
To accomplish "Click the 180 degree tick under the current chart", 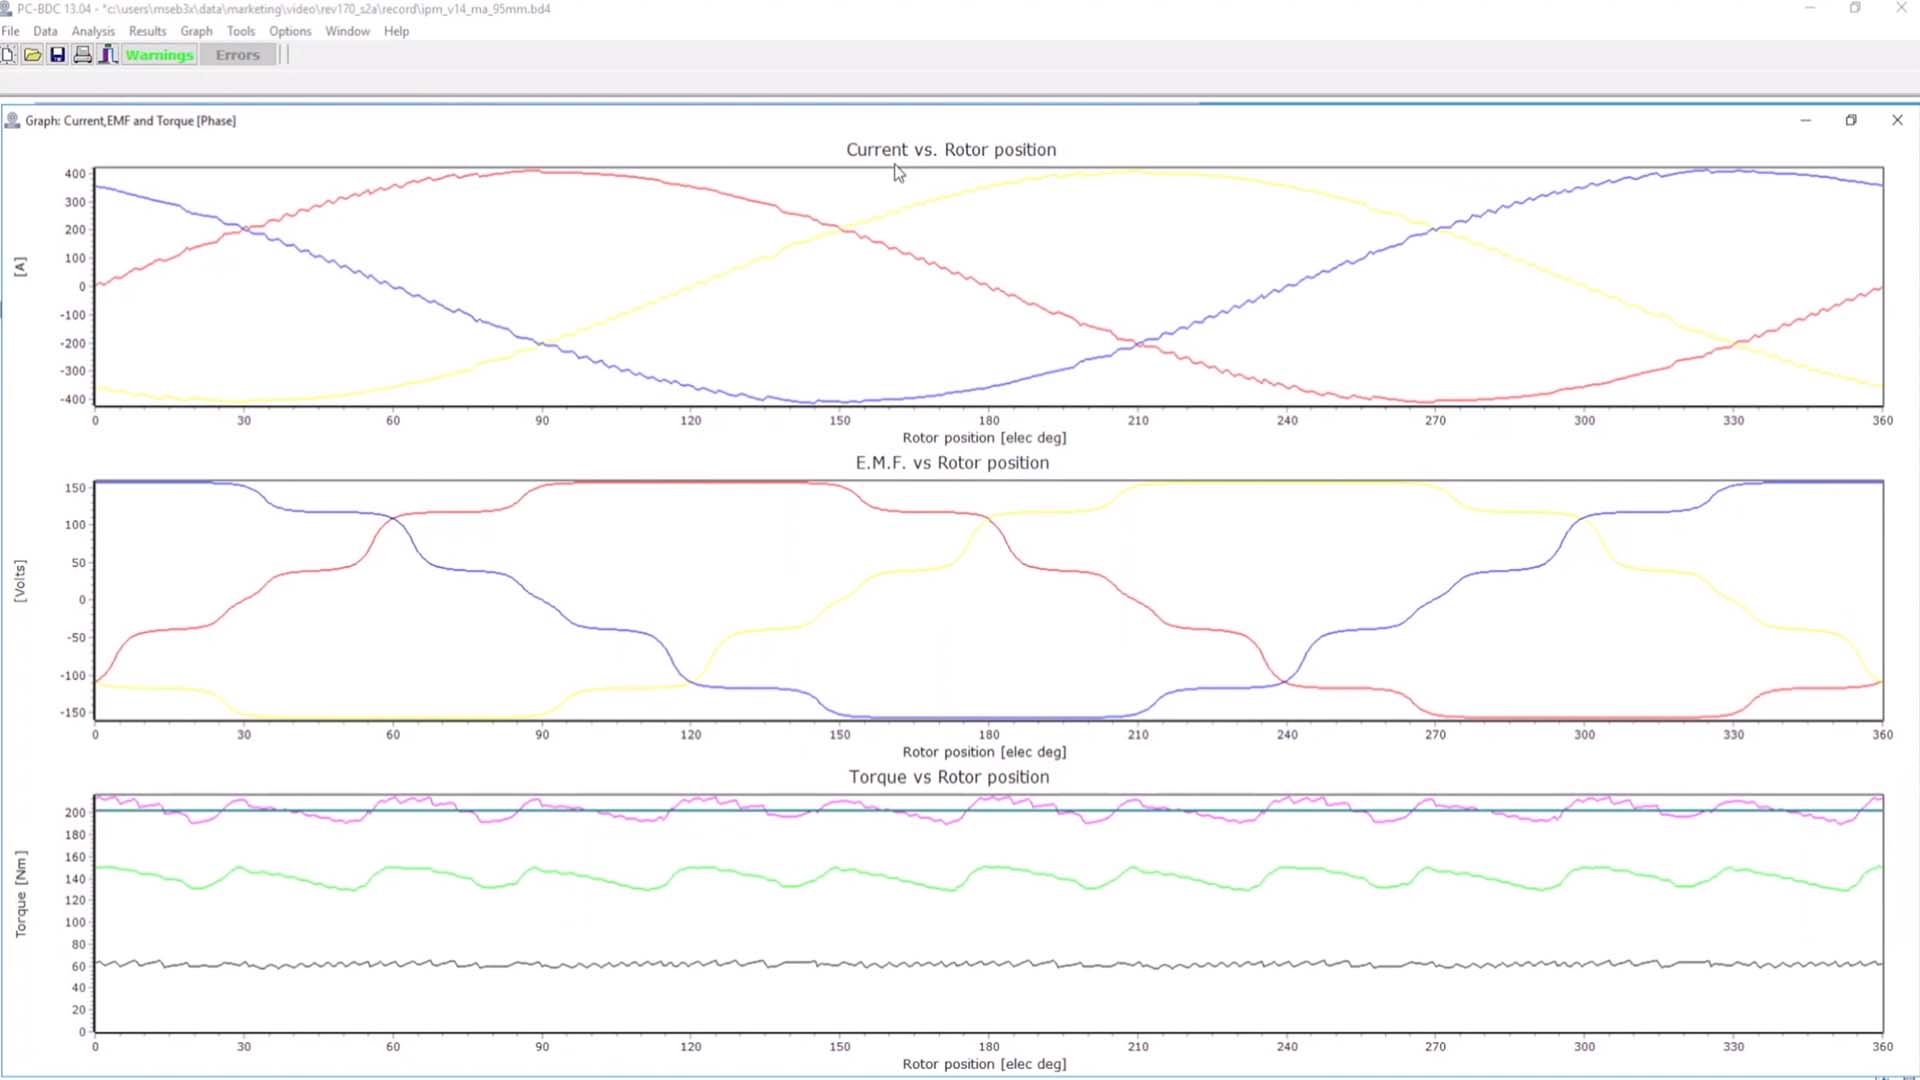I will coord(988,421).
